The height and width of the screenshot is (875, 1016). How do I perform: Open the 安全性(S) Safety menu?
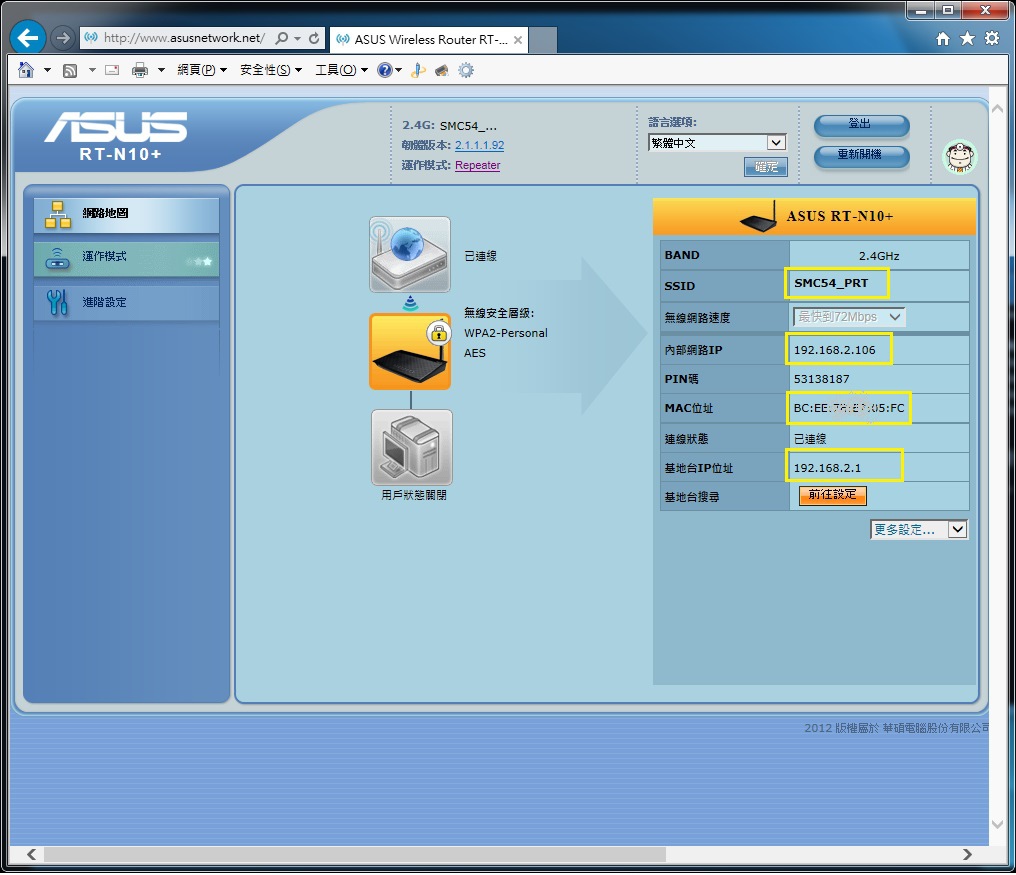coord(271,70)
